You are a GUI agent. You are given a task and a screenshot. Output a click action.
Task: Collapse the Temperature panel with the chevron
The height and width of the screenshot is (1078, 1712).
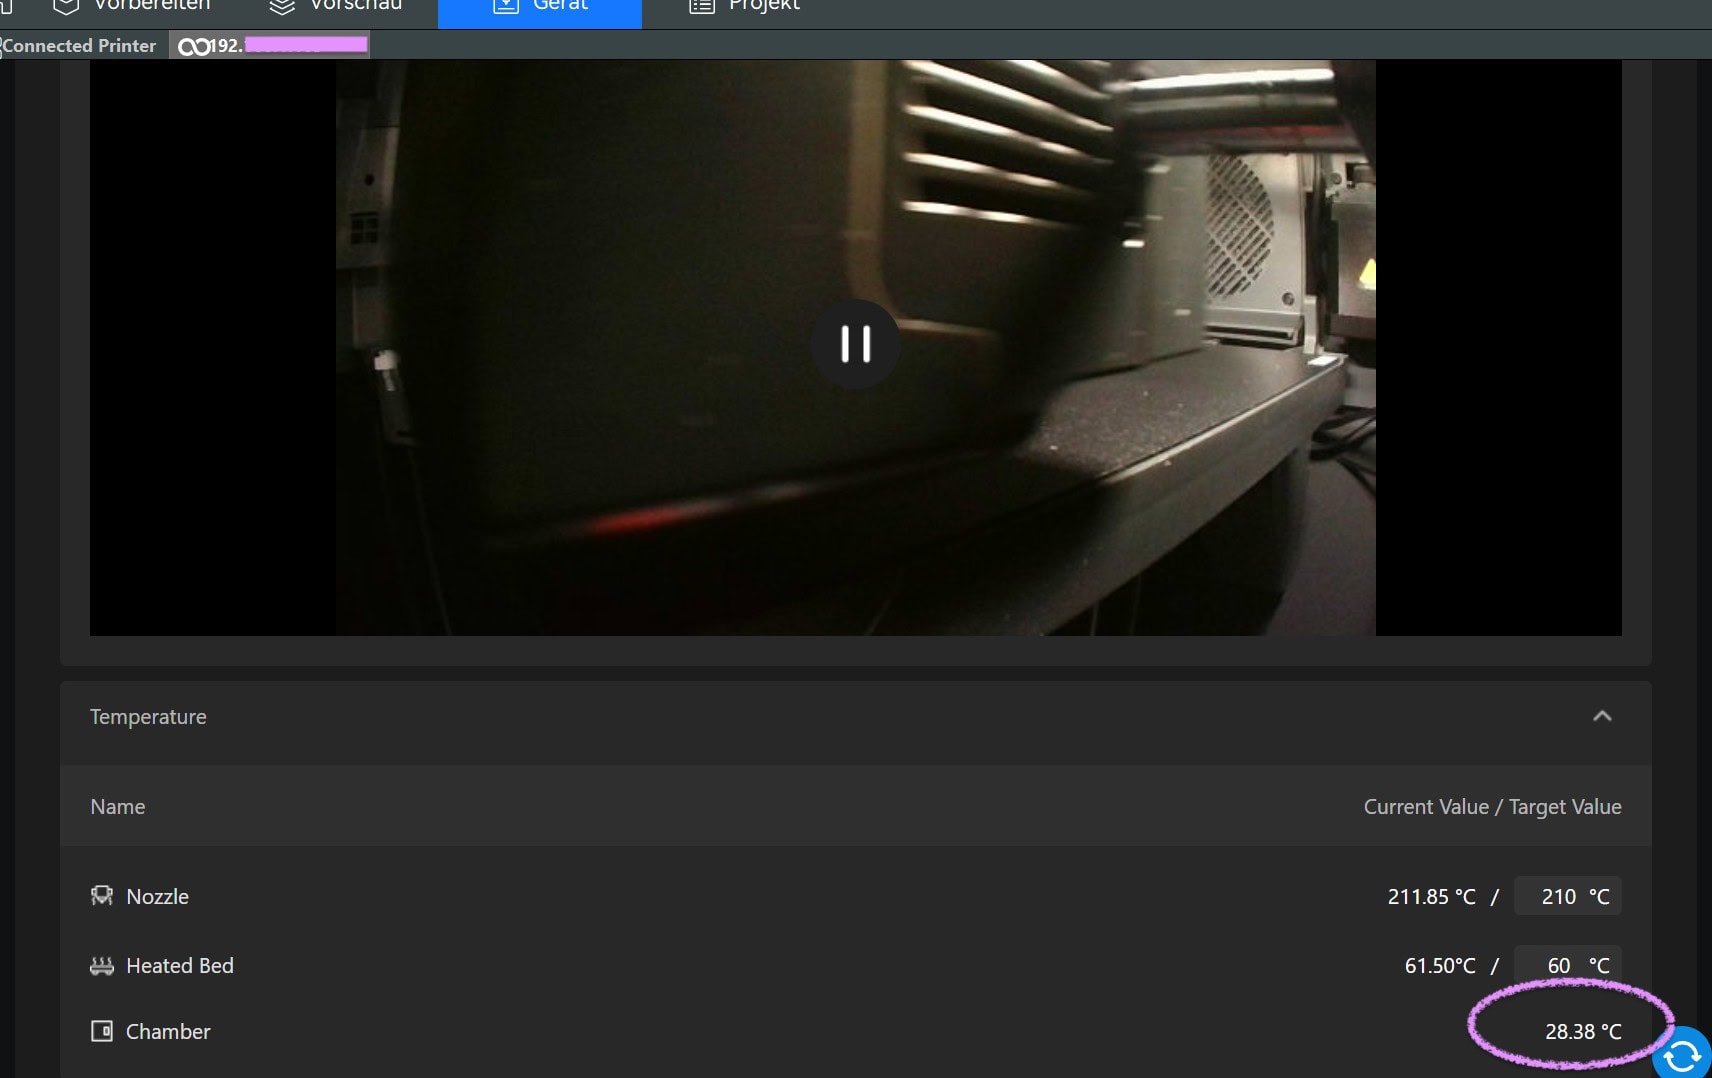coord(1602,716)
